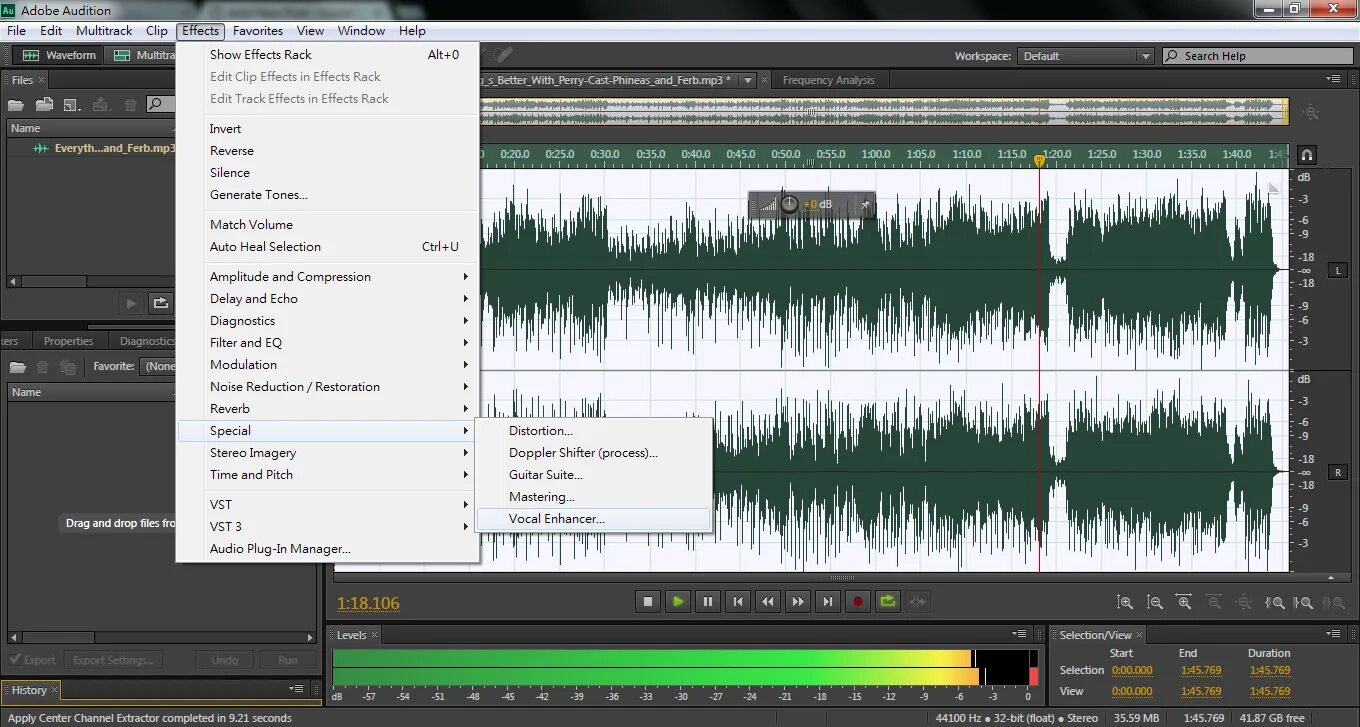Expand Amplitude and Compression submenu
This screenshot has height=727, width=1360.
pos(328,276)
